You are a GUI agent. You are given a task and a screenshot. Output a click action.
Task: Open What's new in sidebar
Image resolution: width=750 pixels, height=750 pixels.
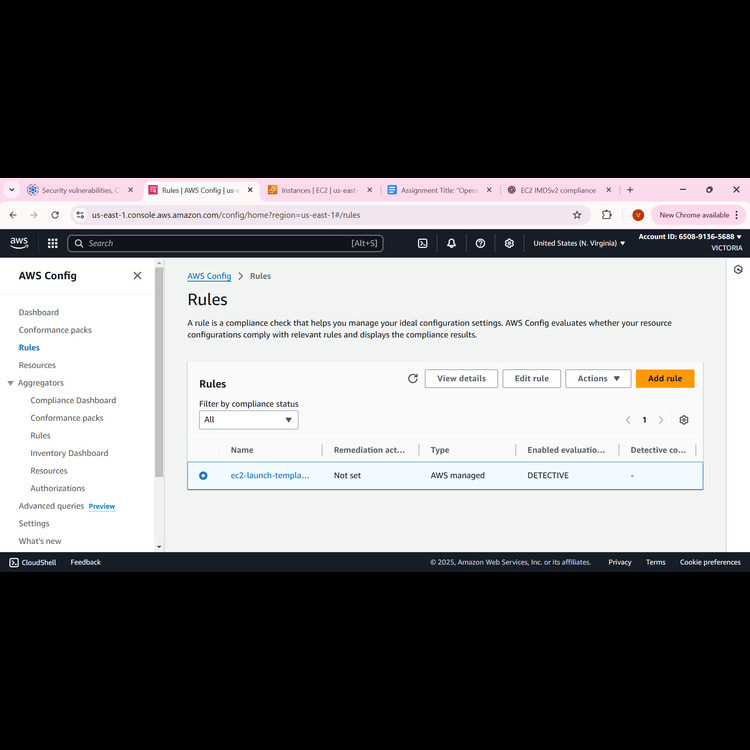(40, 541)
